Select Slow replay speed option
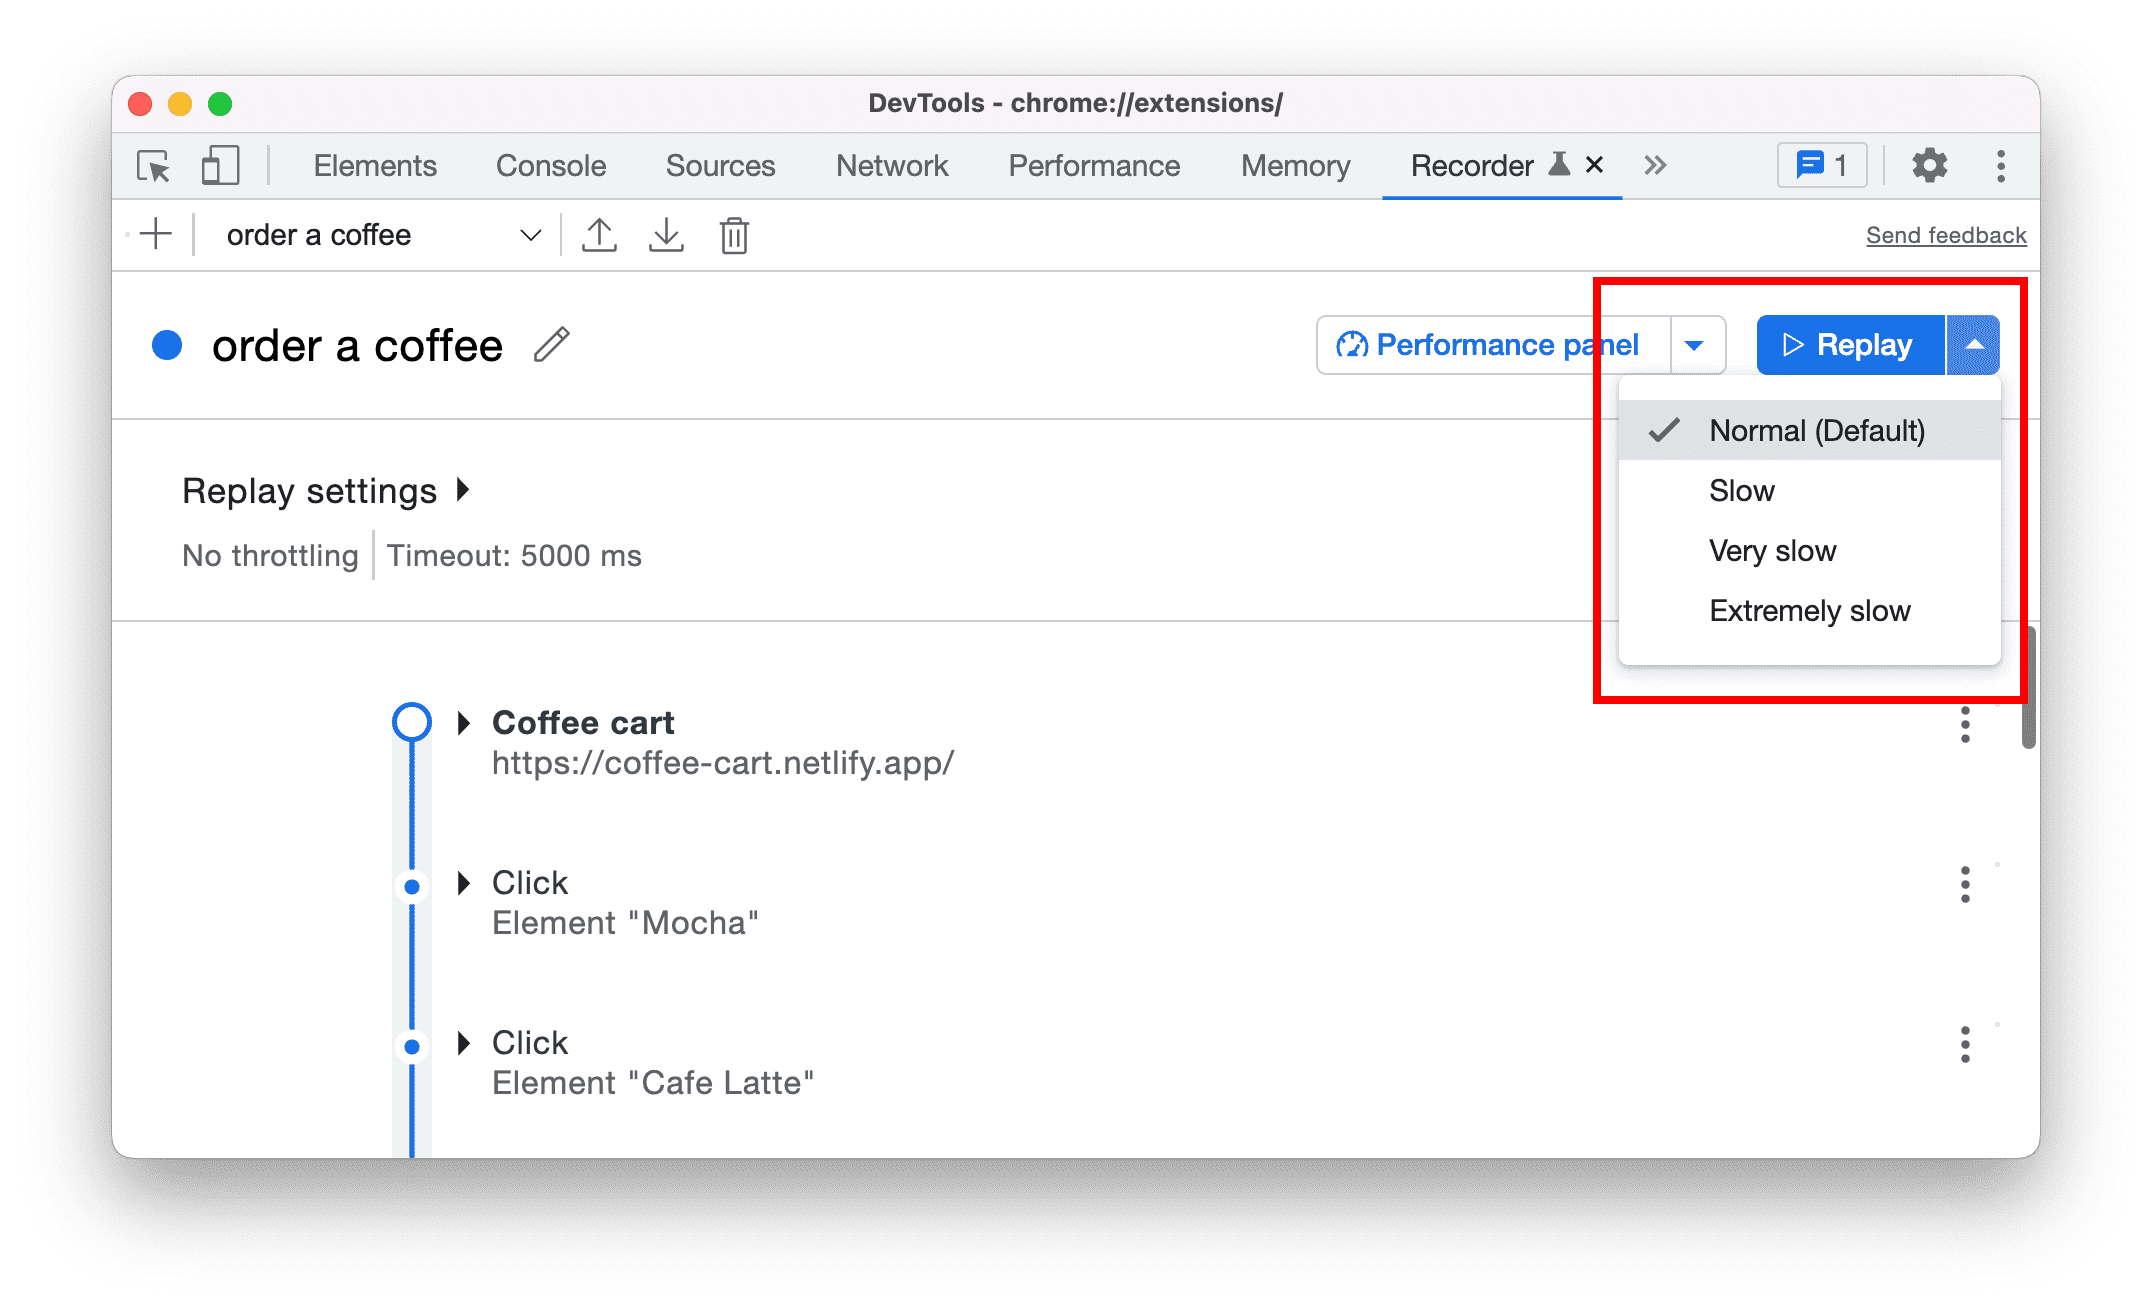 1745,490
